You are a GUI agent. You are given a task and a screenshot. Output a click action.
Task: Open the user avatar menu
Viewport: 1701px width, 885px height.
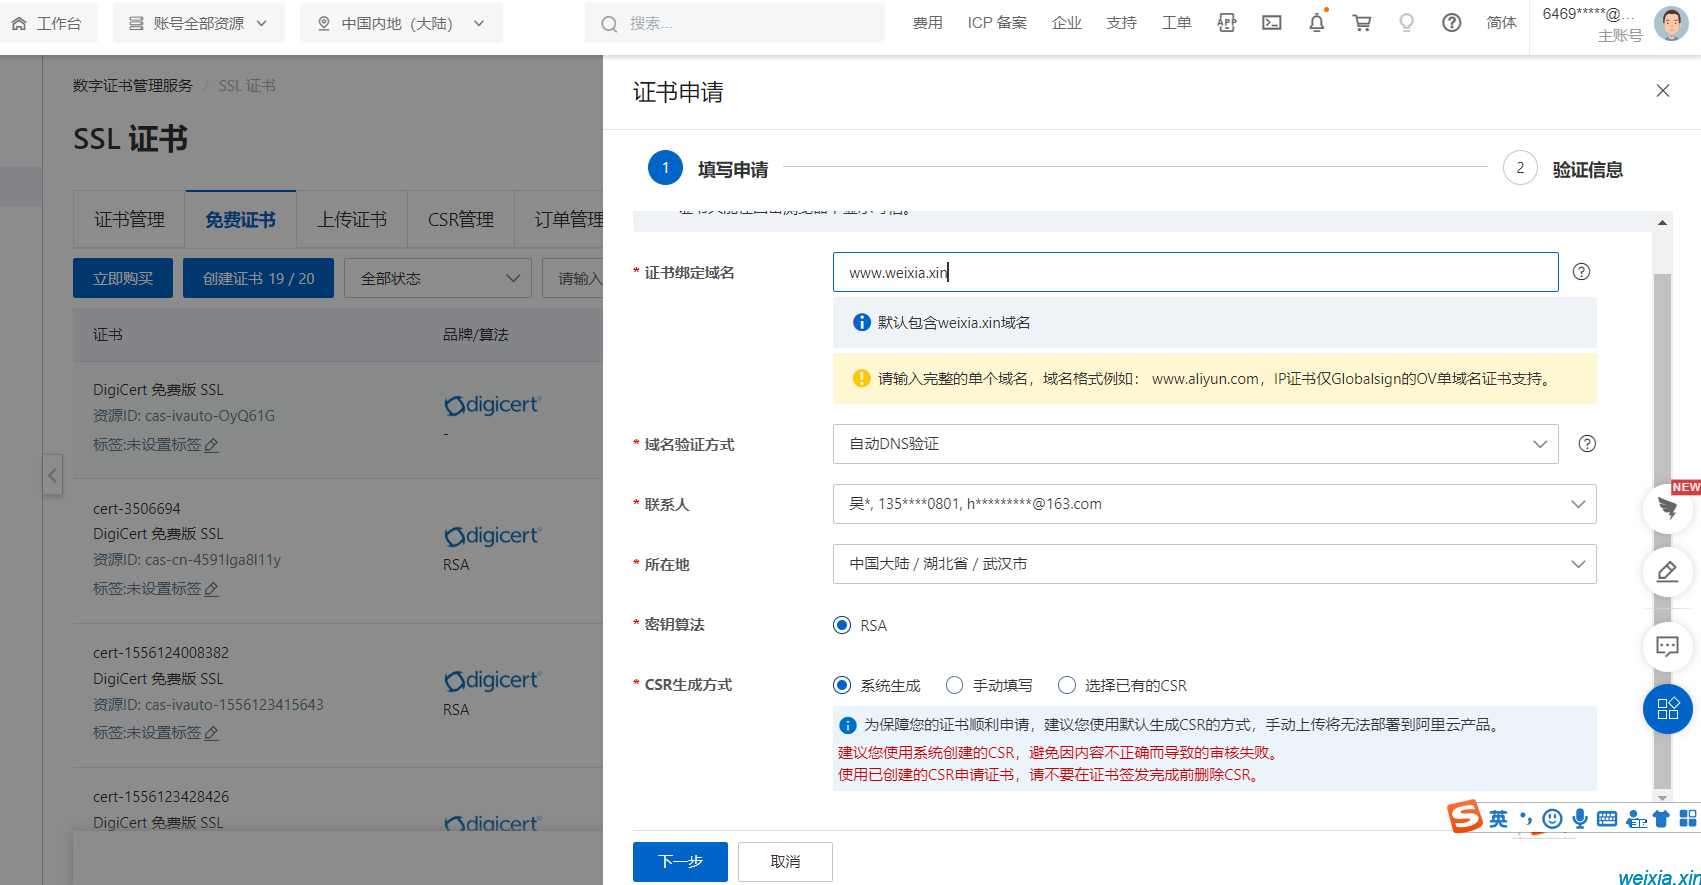click(x=1671, y=23)
